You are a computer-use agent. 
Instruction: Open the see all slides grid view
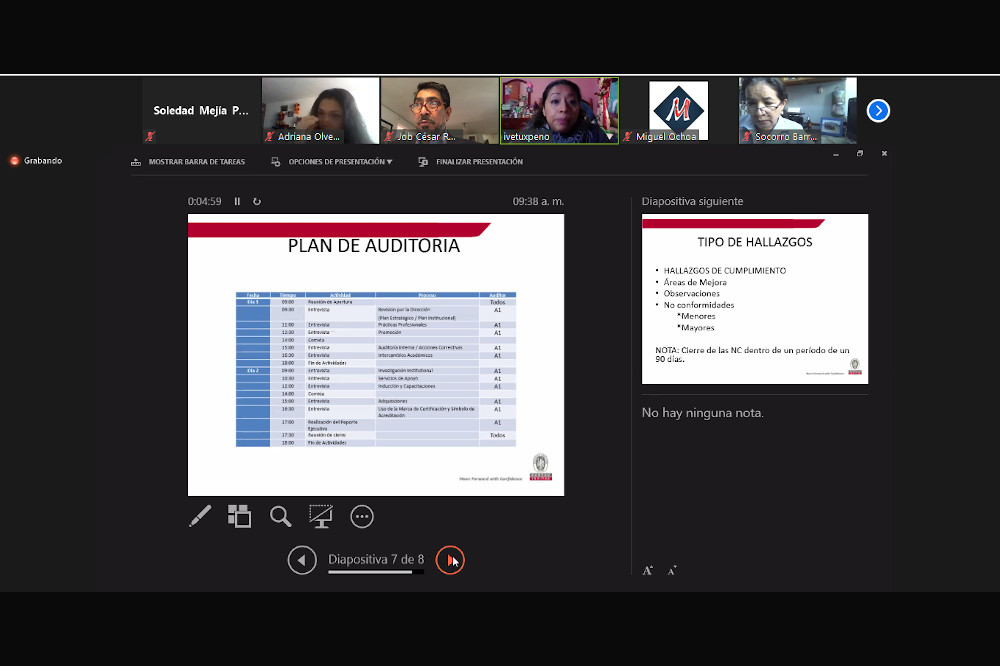240,516
